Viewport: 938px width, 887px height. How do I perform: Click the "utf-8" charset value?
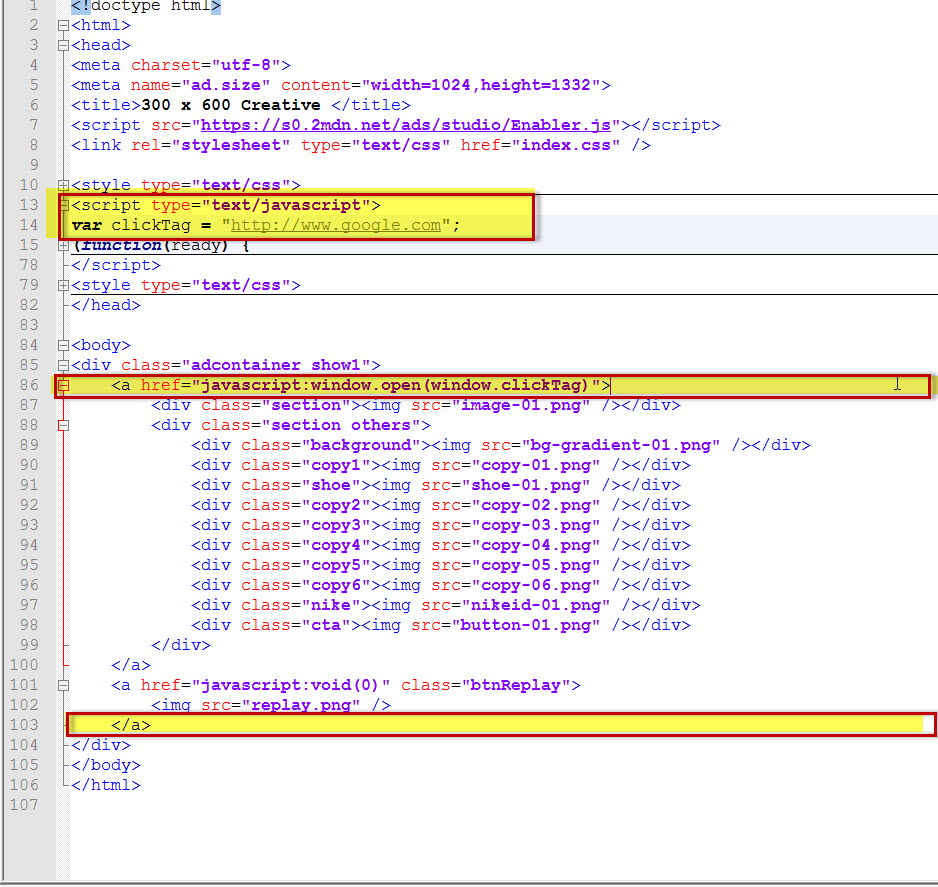click(x=246, y=65)
